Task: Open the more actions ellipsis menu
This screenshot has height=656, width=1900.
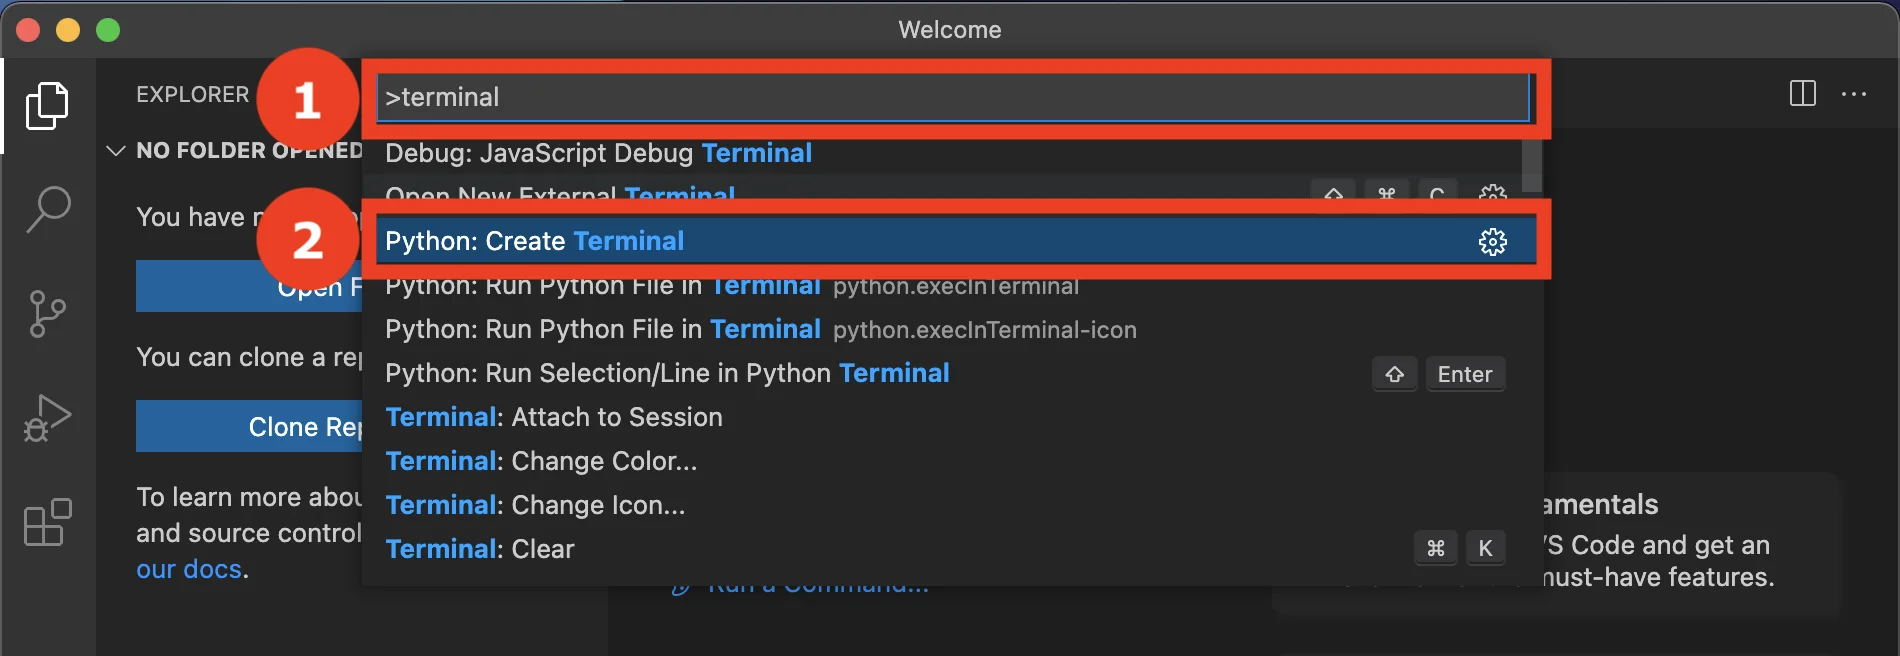Action: point(1854,94)
